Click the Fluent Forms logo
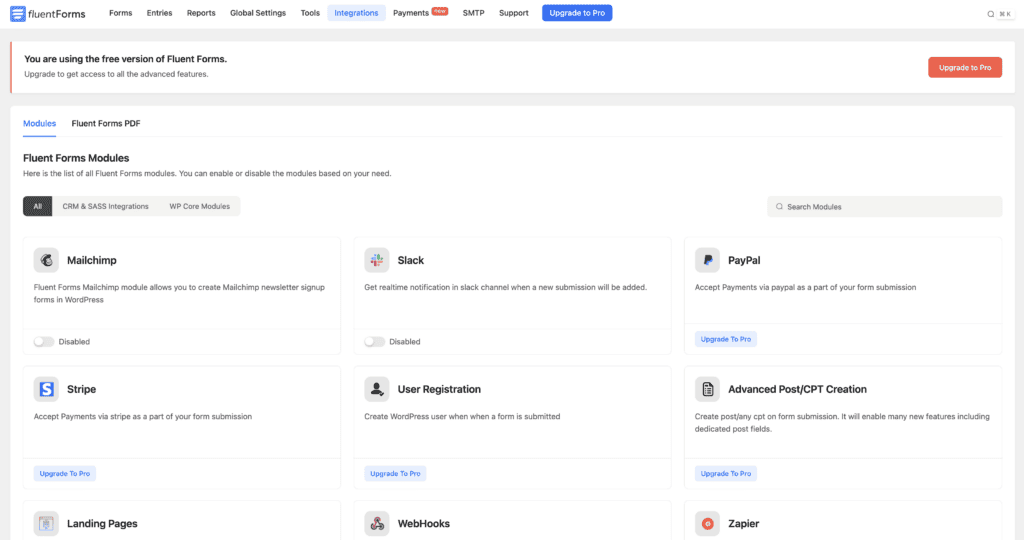The width and height of the screenshot is (1024, 540). coord(48,14)
